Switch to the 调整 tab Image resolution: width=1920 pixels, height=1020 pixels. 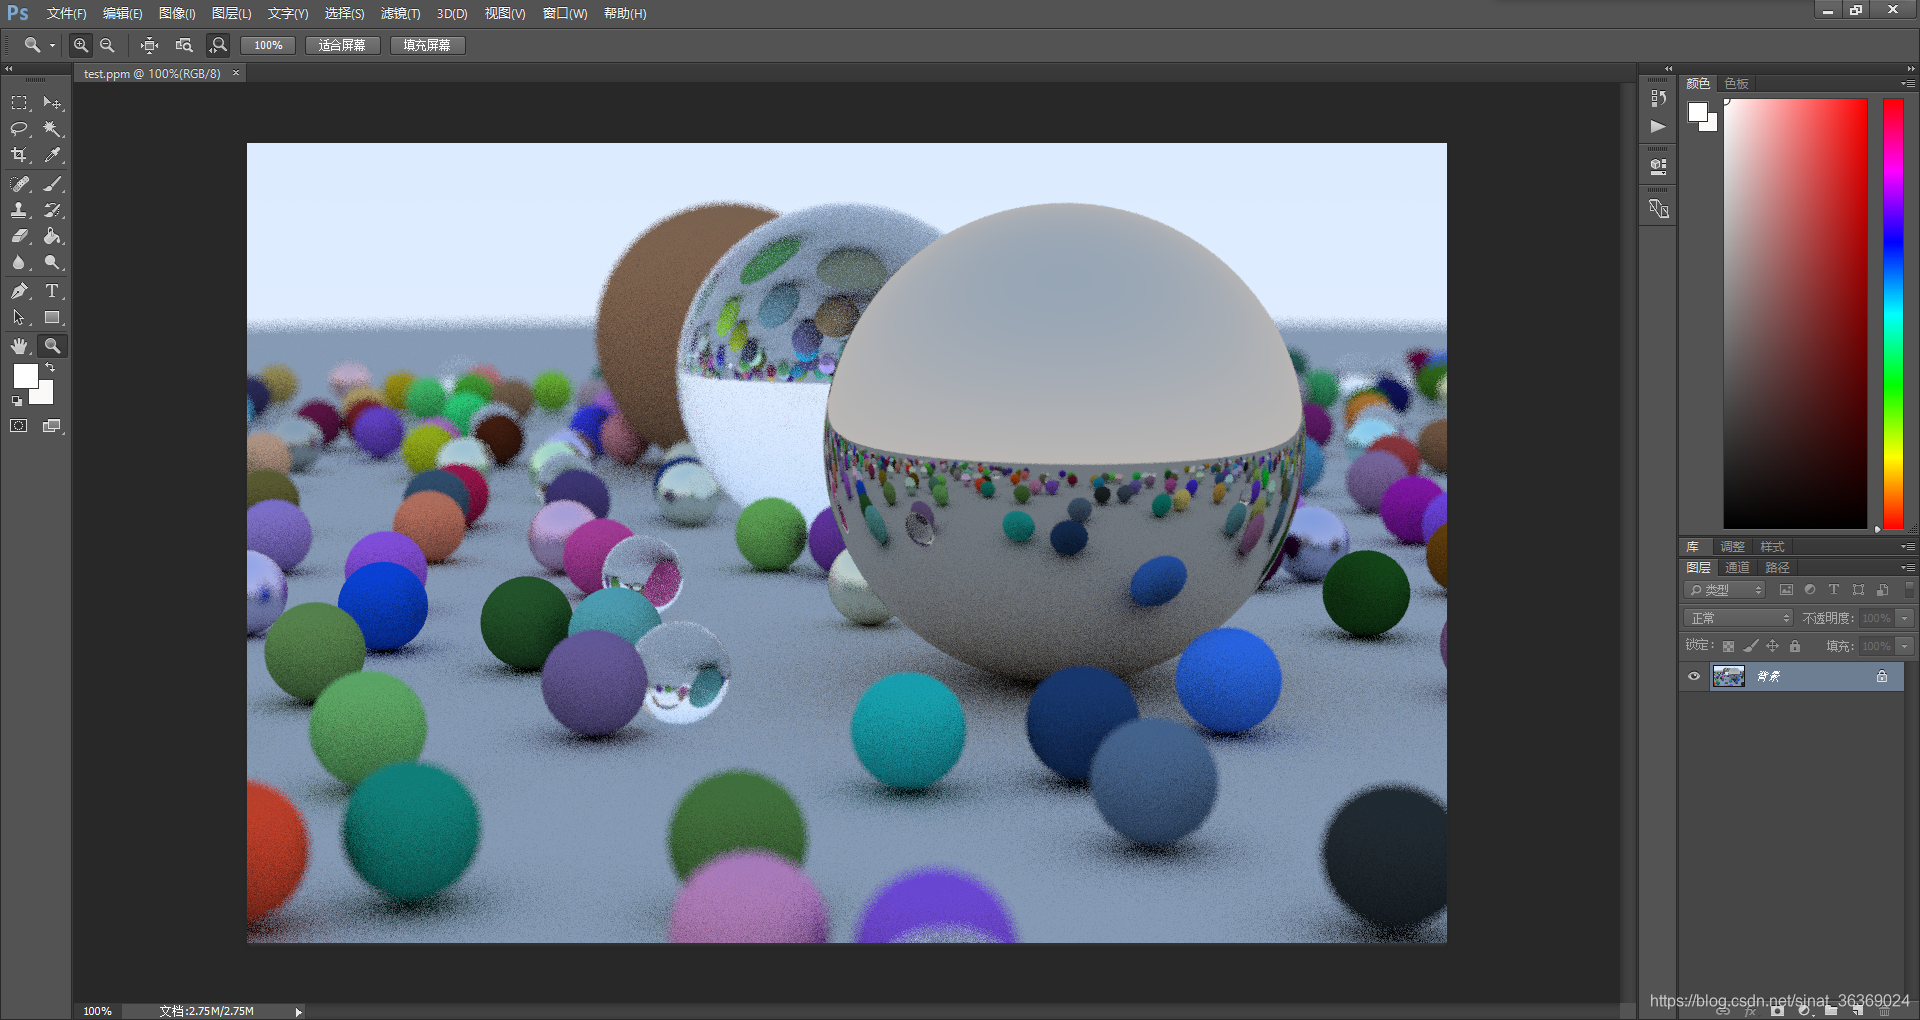tap(1732, 547)
